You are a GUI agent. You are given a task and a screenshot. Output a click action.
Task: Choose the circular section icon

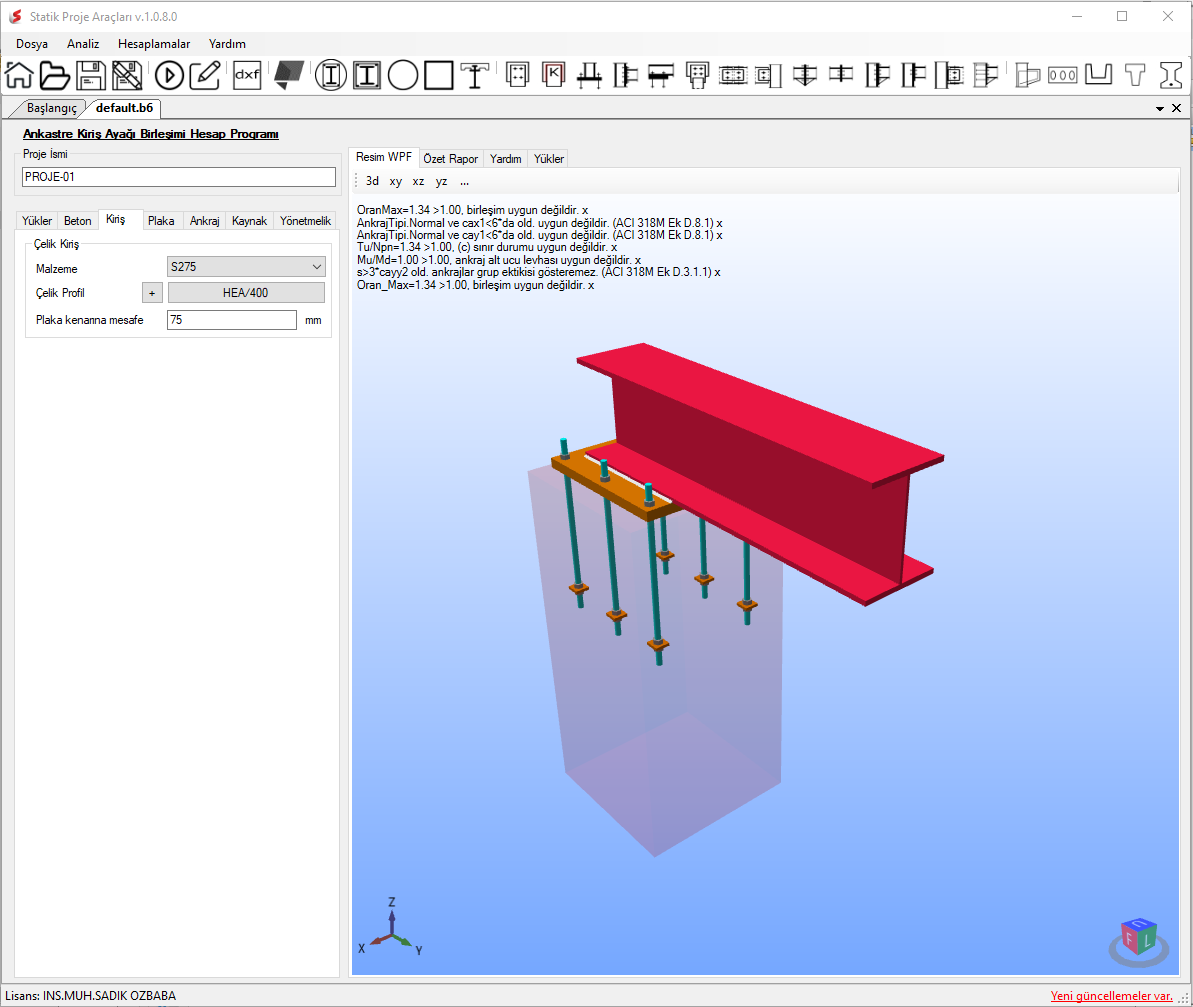pyautogui.click(x=403, y=75)
